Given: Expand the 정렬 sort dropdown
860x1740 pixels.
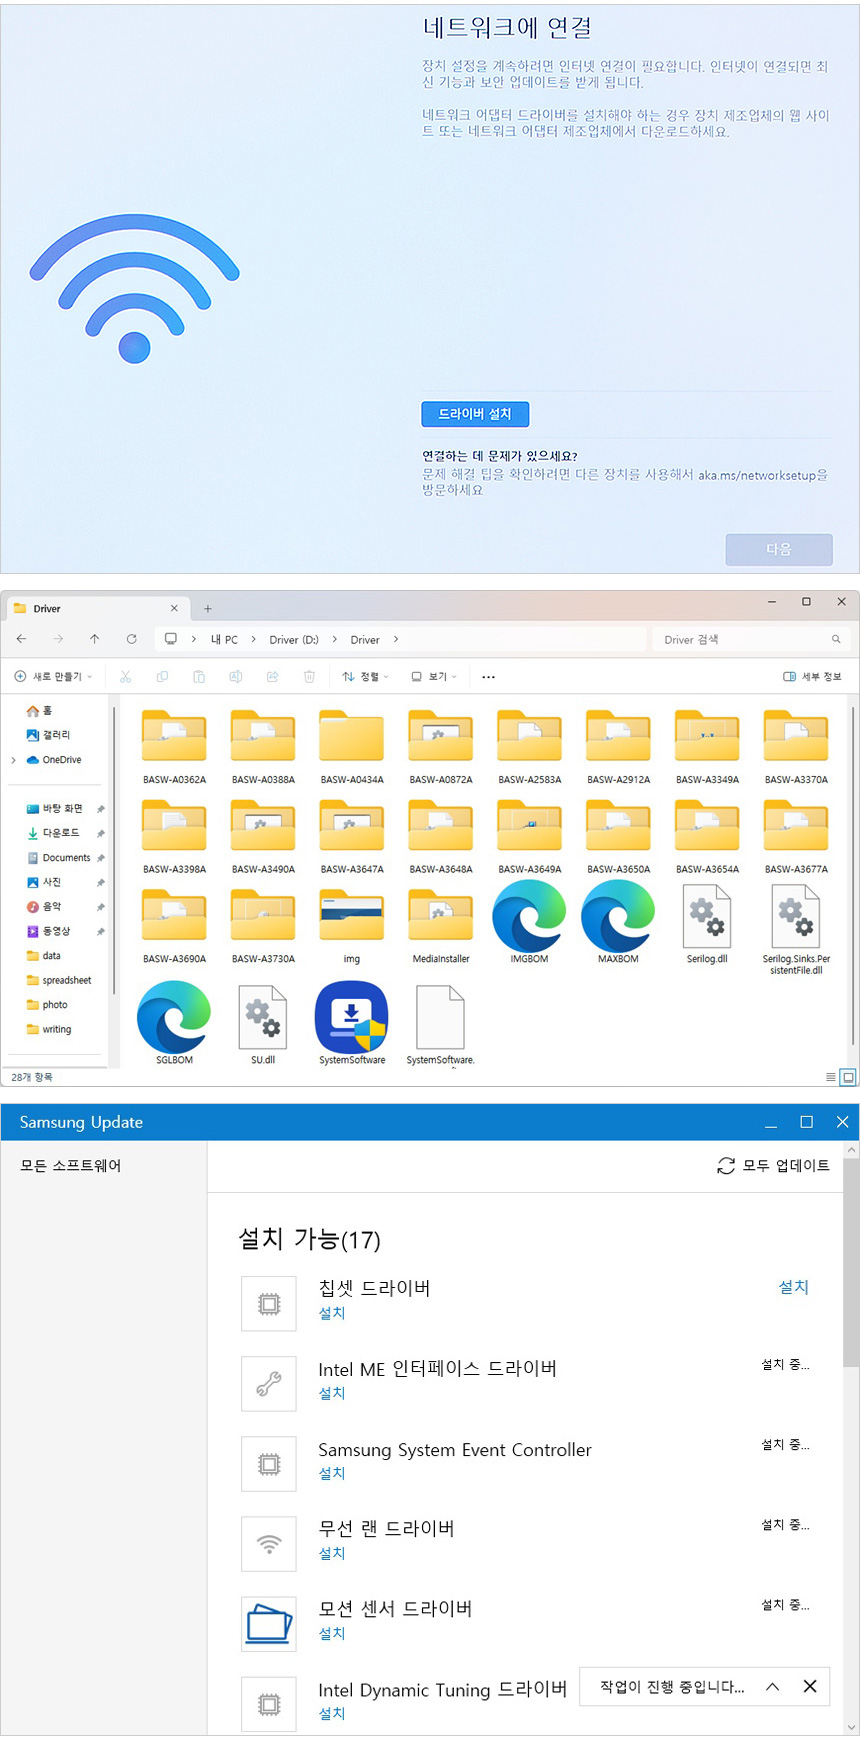Looking at the screenshot, I should click(366, 677).
